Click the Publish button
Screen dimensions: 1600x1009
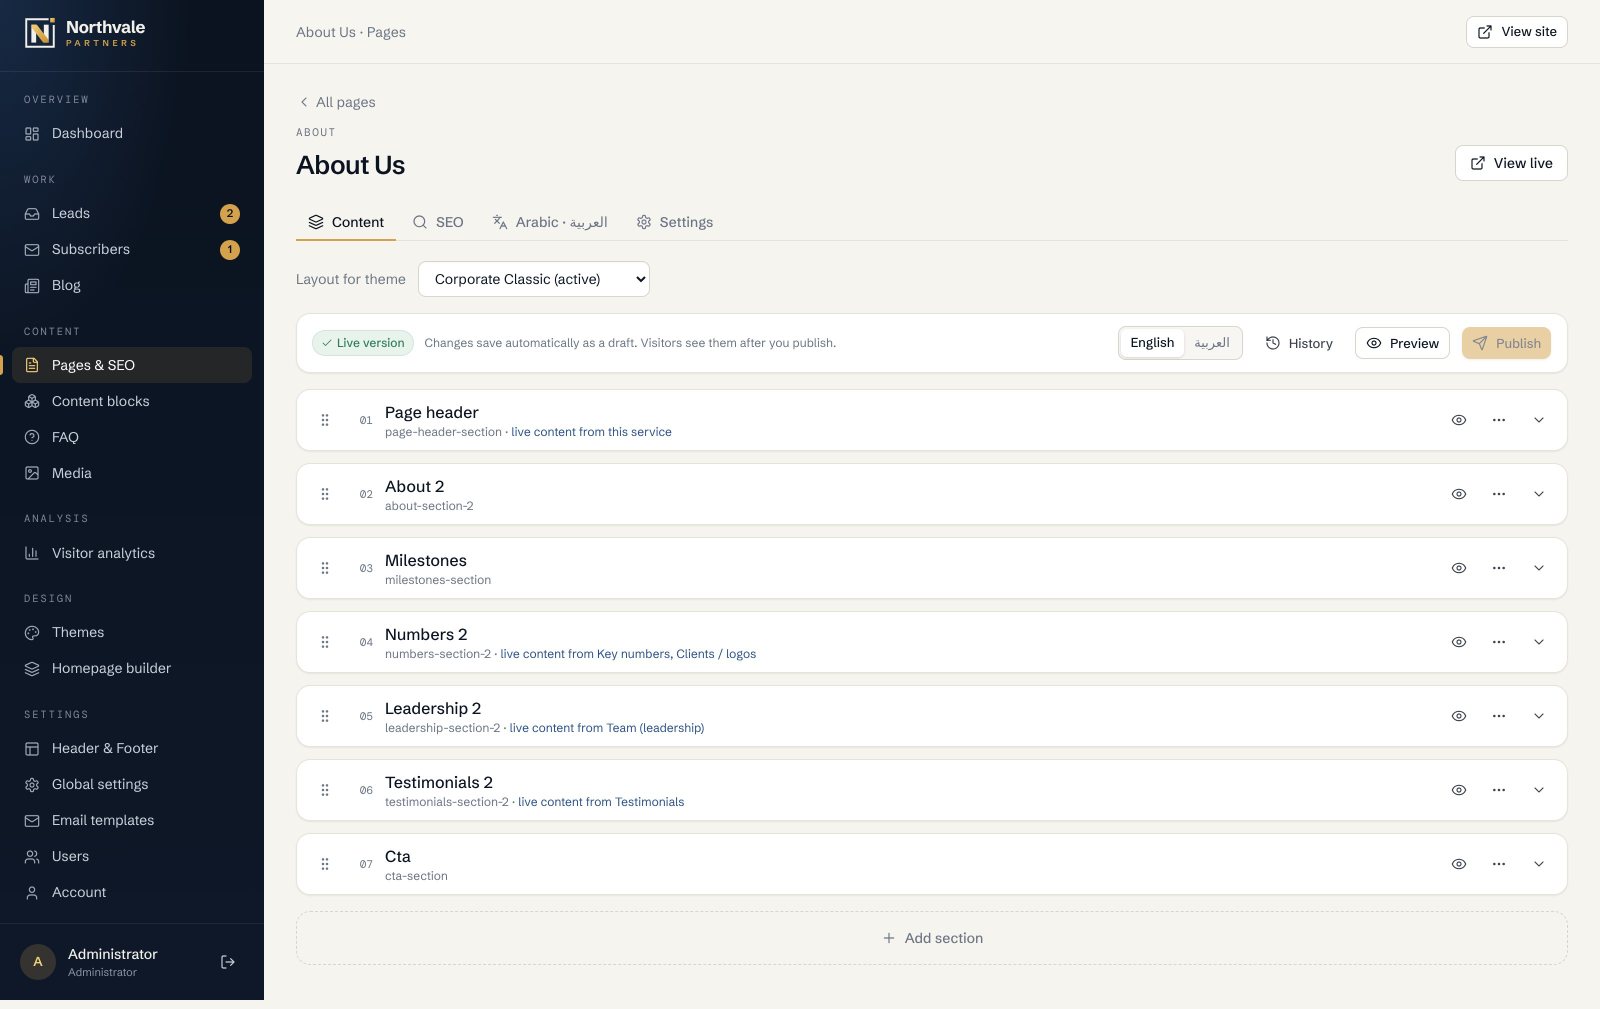pyautogui.click(x=1506, y=343)
